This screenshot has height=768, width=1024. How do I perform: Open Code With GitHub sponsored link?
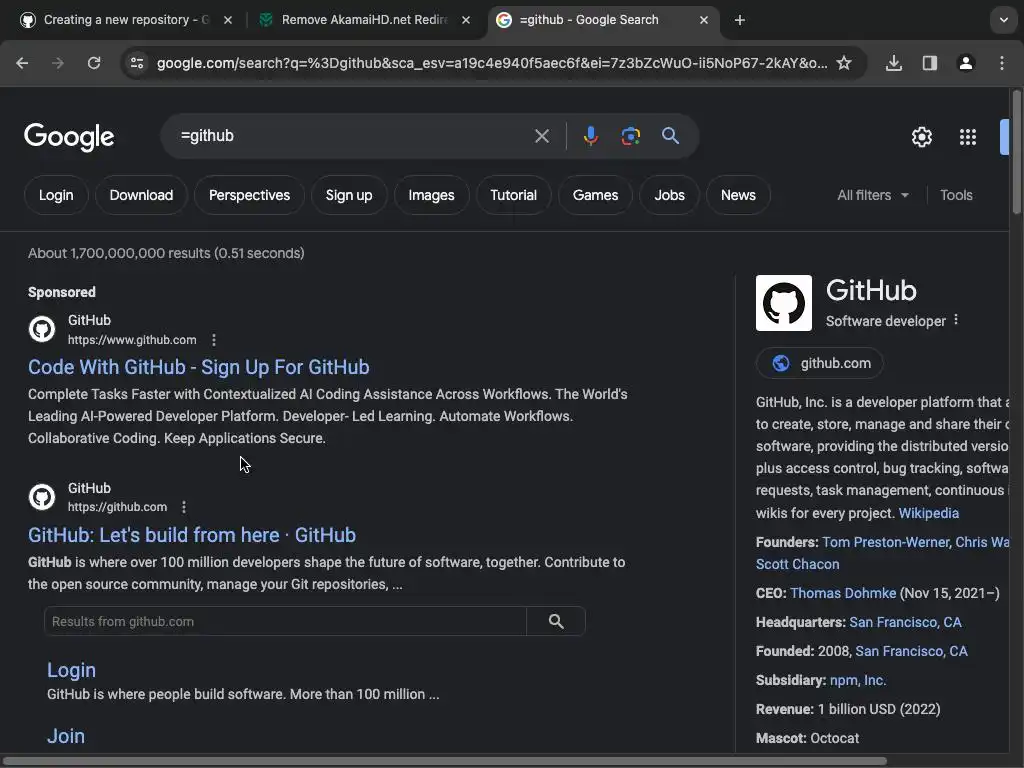click(199, 367)
